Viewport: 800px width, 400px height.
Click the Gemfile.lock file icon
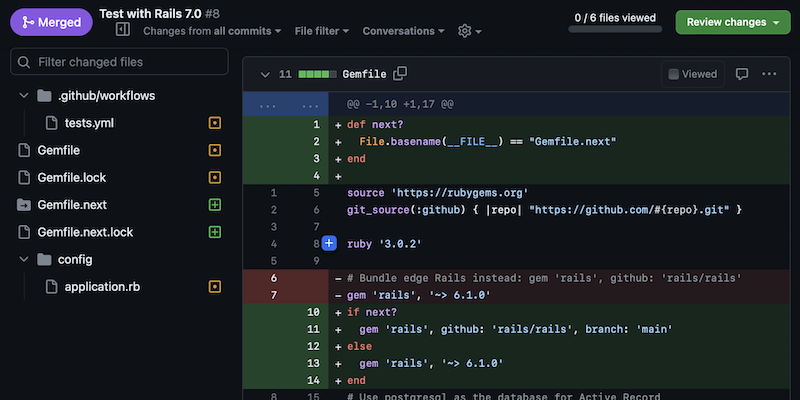point(24,178)
